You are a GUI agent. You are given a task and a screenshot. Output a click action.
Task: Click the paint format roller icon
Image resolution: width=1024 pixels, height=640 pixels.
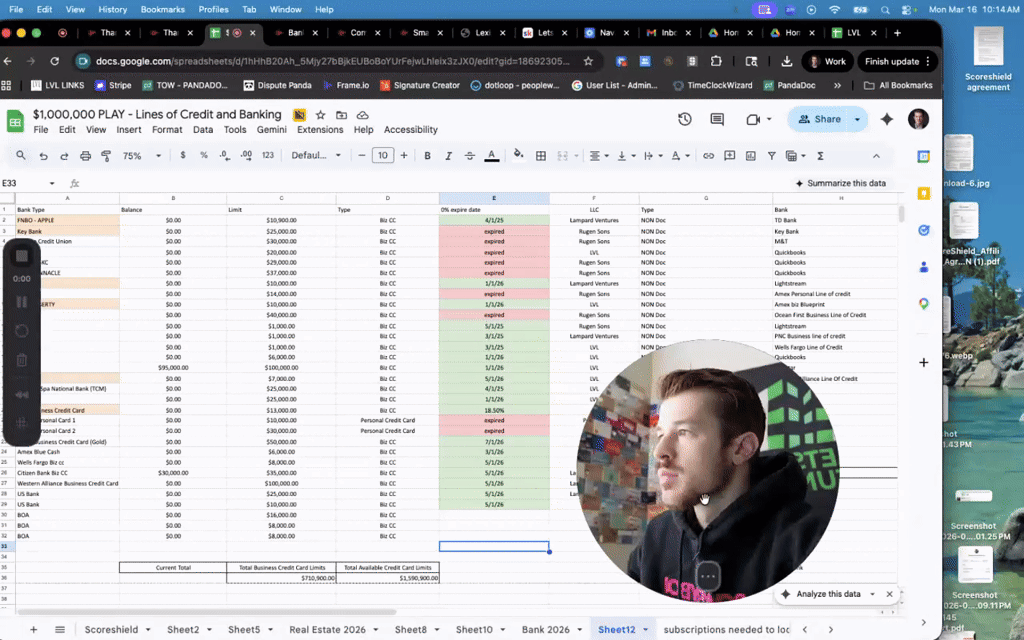pyautogui.click(x=106, y=155)
